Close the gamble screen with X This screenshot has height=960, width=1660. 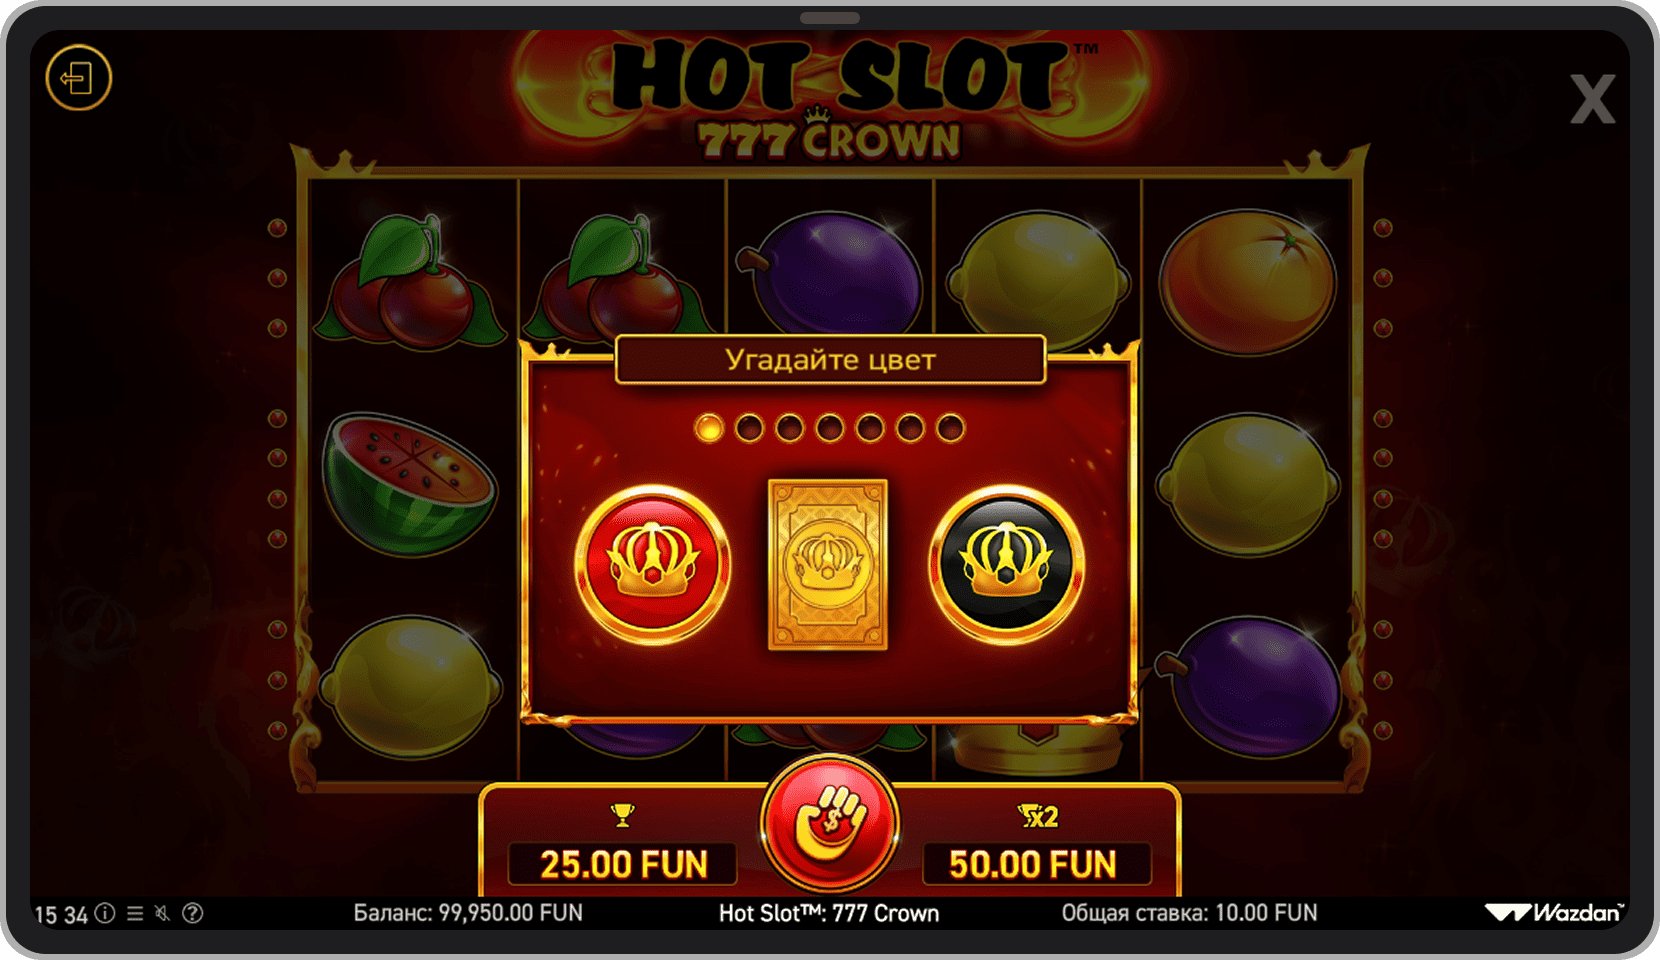(x=1593, y=99)
